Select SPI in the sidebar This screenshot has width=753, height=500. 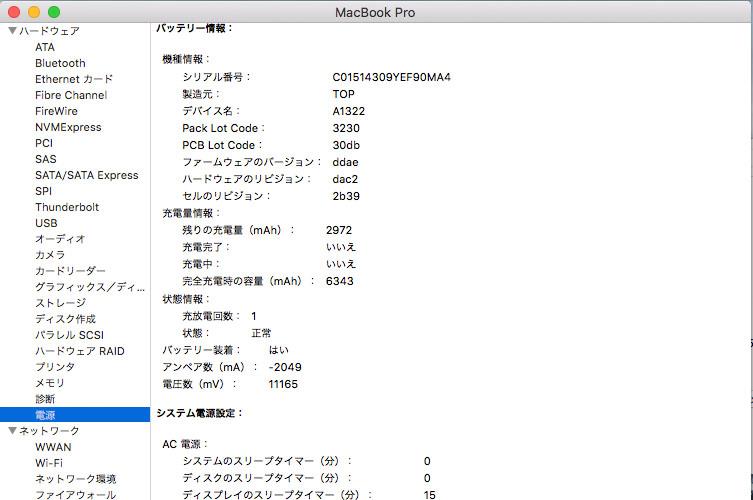[x=43, y=191]
